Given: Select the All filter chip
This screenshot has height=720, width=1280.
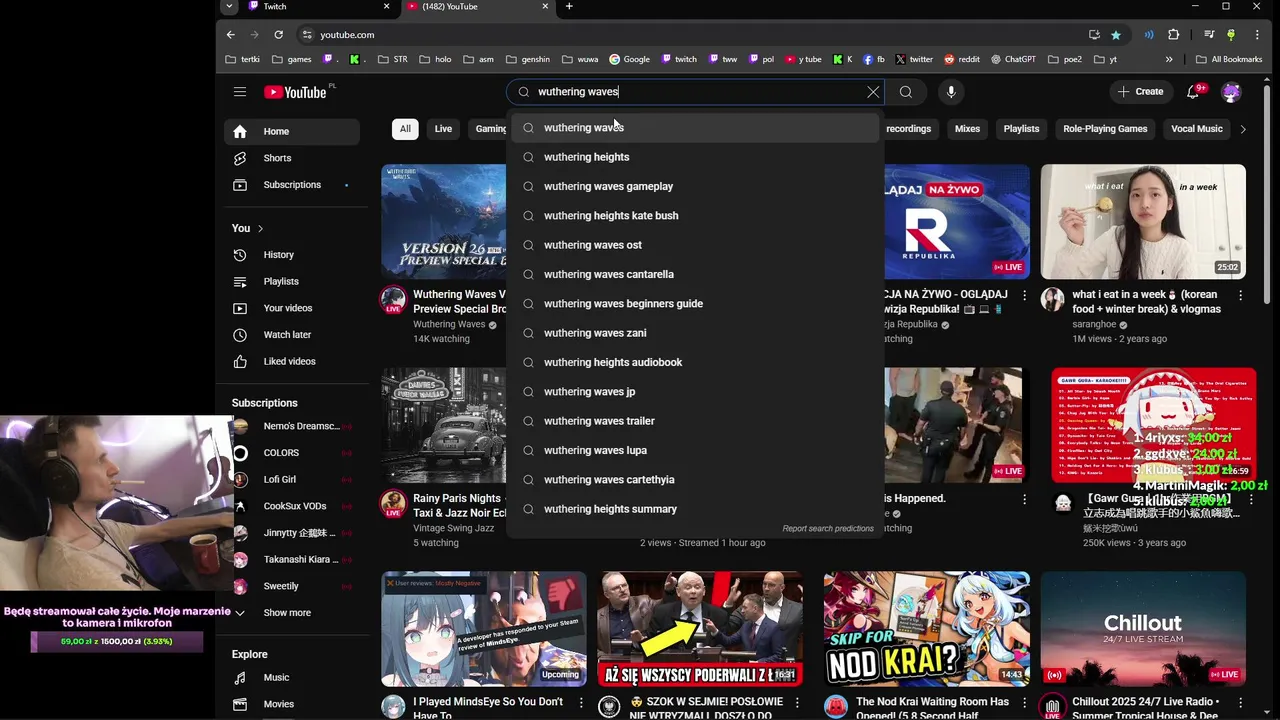Looking at the screenshot, I should [405, 129].
